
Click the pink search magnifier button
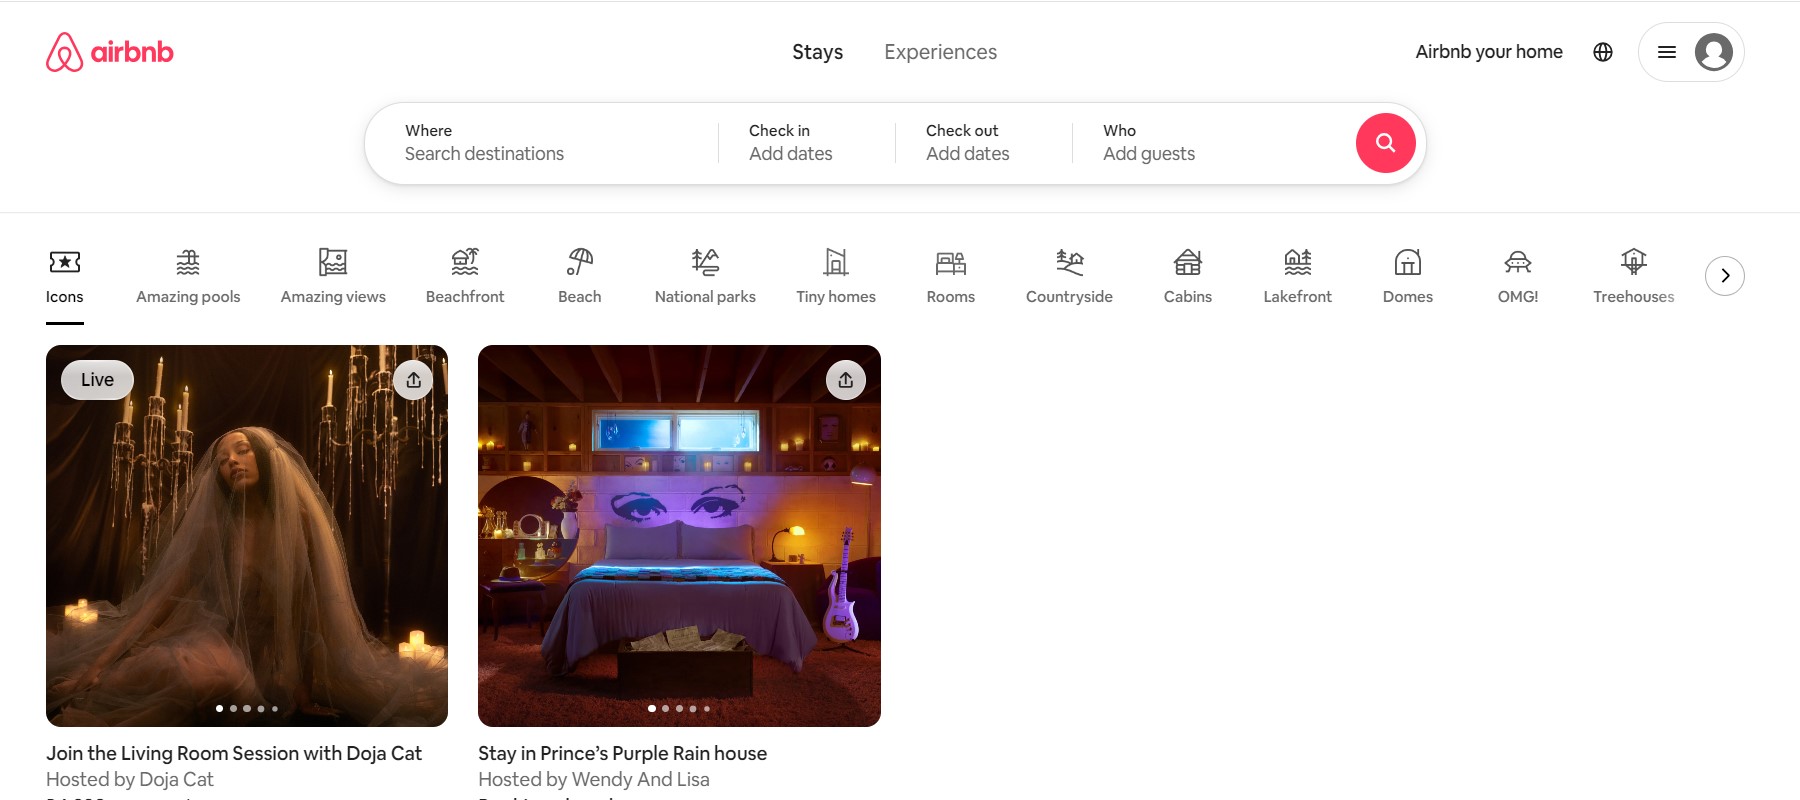tap(1385, 142)
